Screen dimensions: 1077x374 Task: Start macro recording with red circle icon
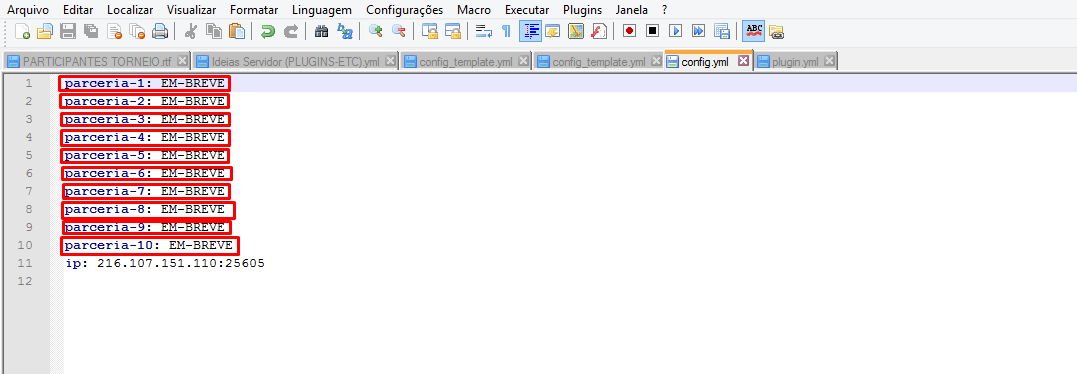pyautogui.click(x=629, y=31)
